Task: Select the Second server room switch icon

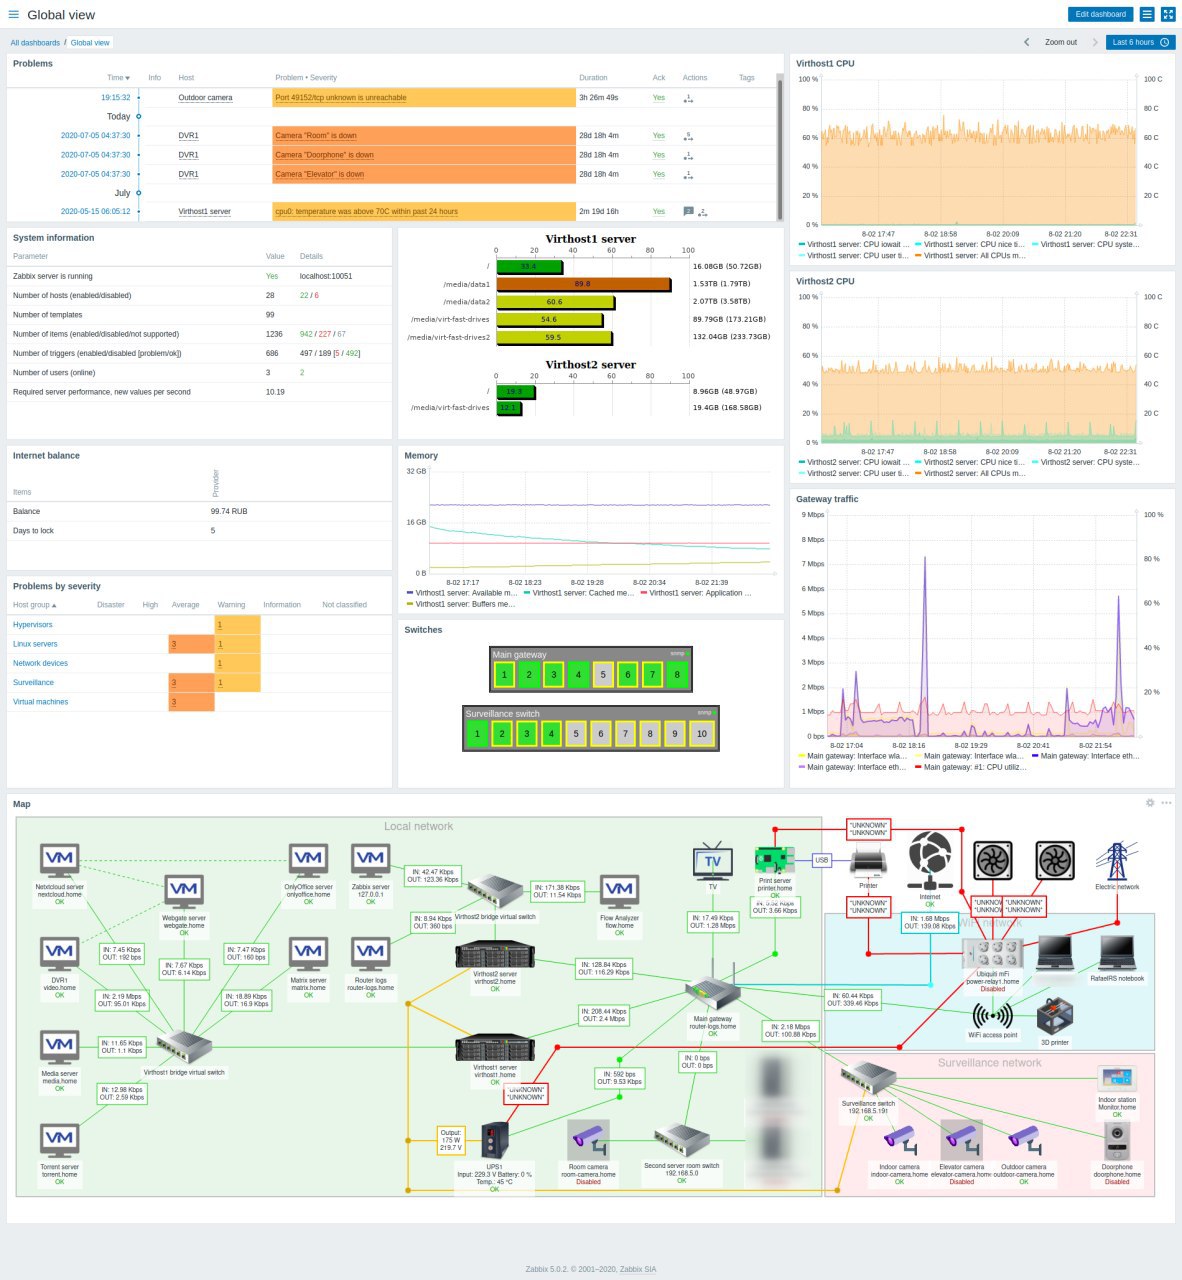Action: [681, 1141]
